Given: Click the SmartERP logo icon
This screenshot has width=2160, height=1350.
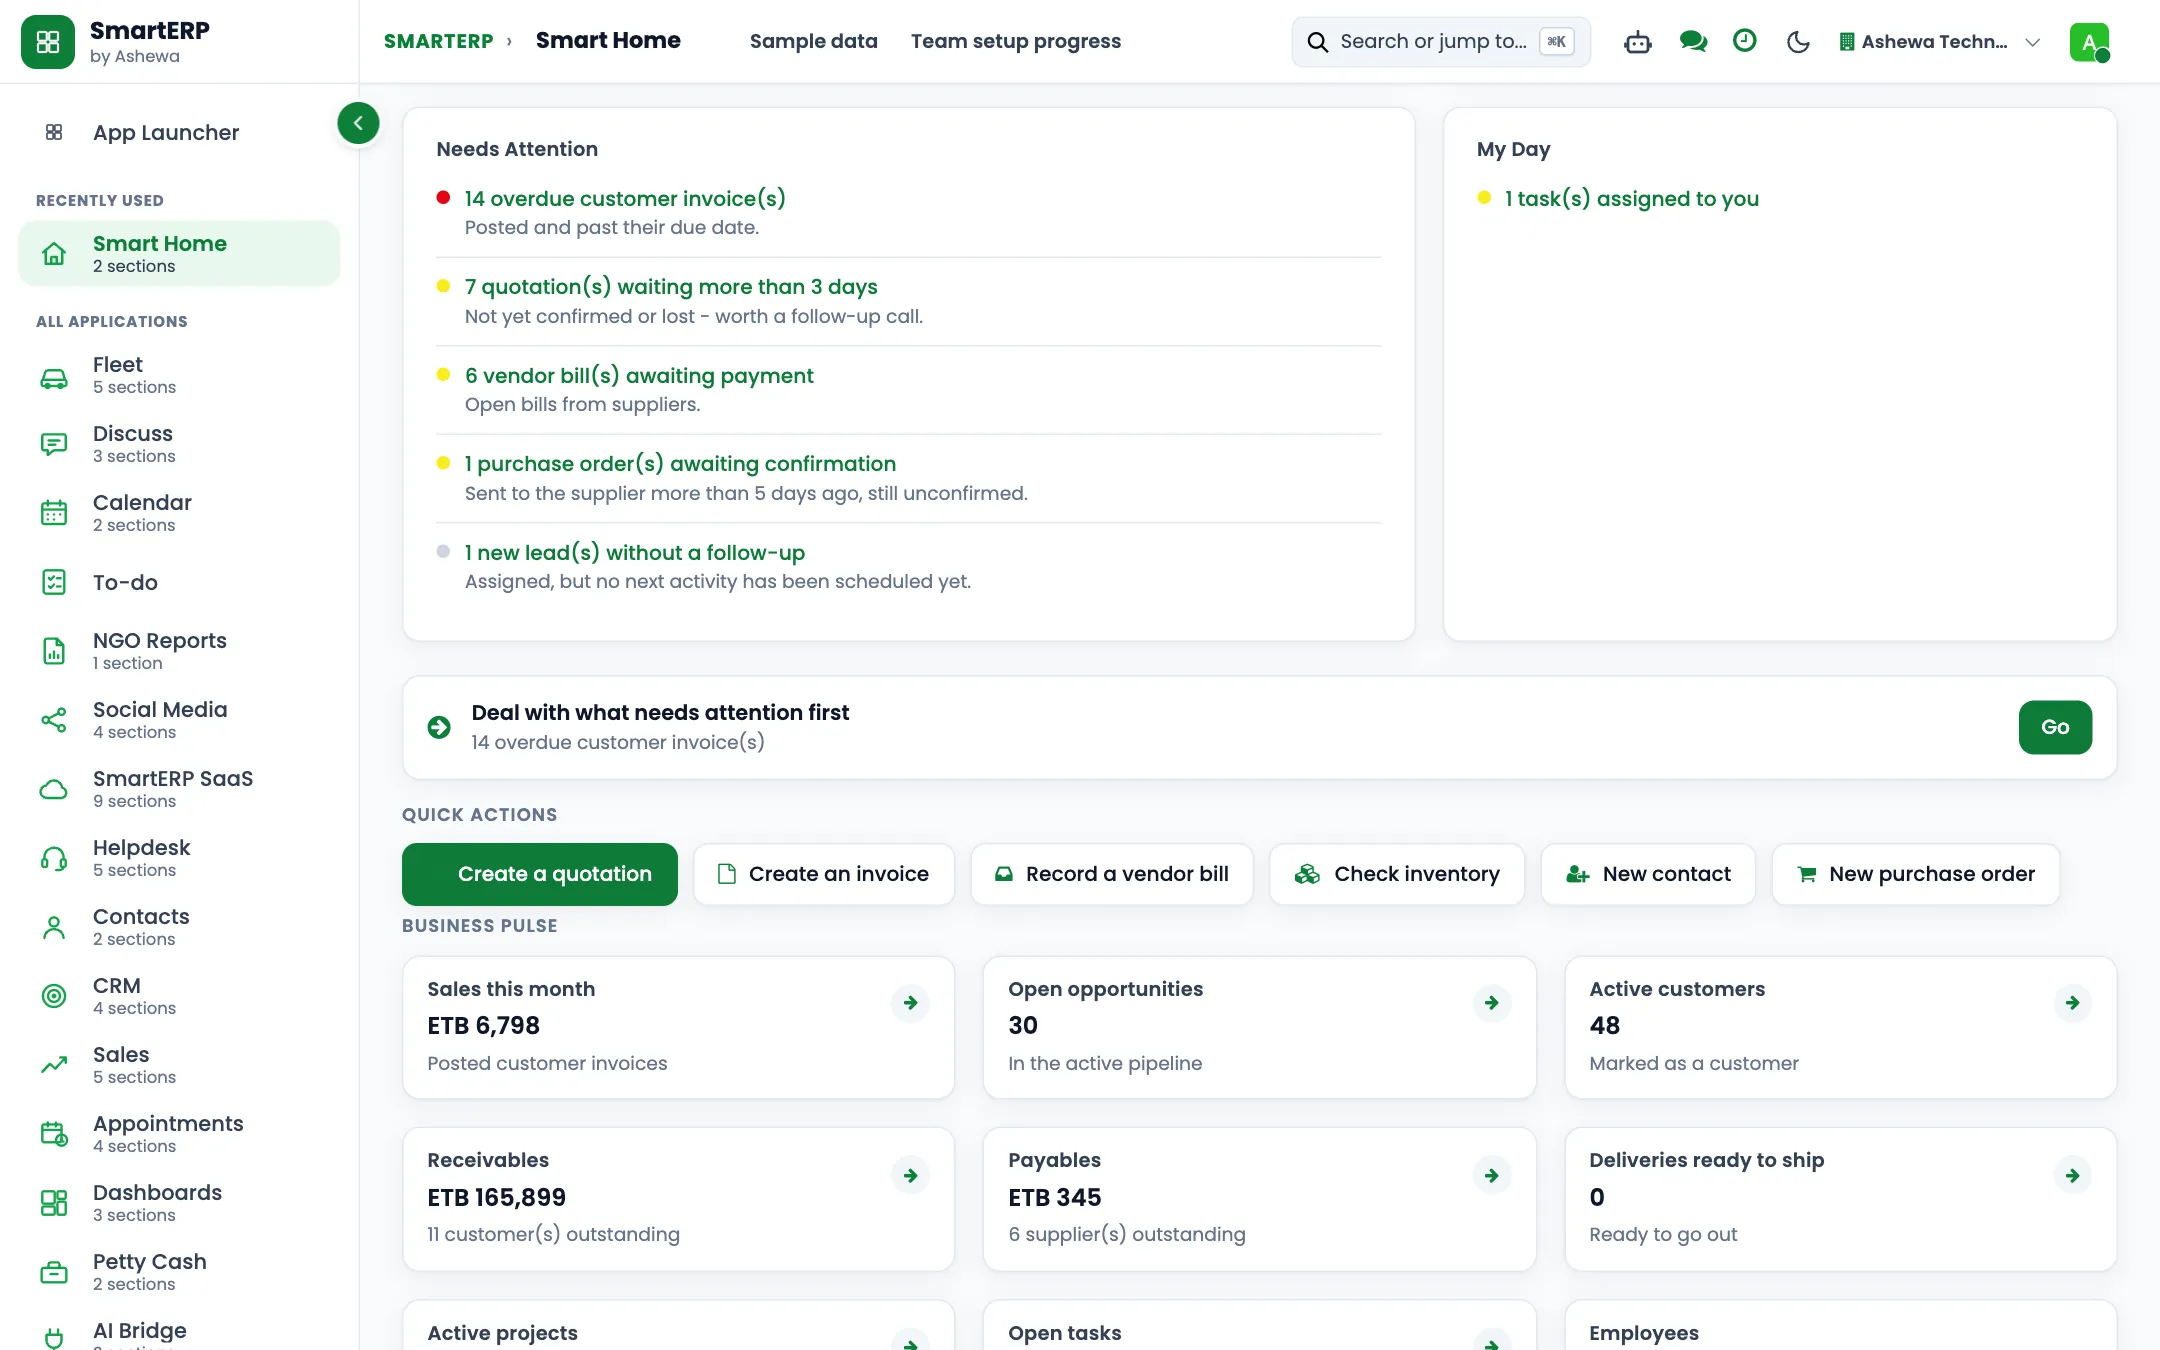Looking at the screenshot, I should point(48,42).
